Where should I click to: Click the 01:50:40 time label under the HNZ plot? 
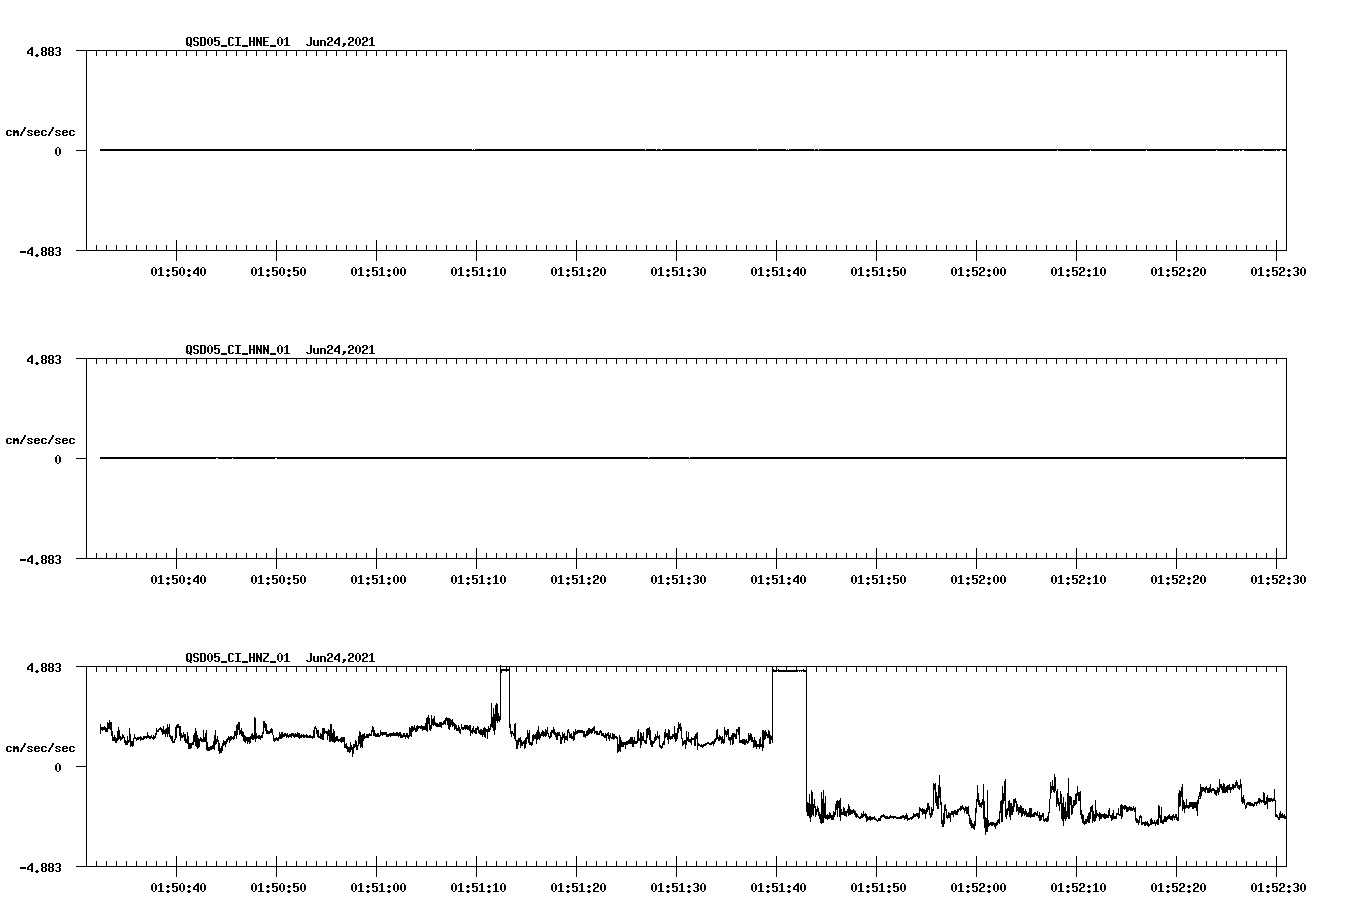coord(178,887)
